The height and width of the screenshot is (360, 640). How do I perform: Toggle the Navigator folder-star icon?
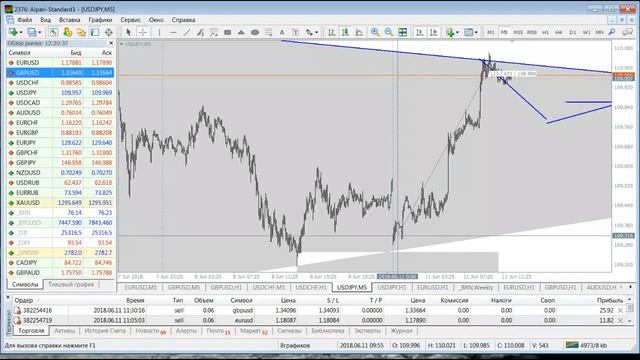pyautogui.click(x=81, y=32)
